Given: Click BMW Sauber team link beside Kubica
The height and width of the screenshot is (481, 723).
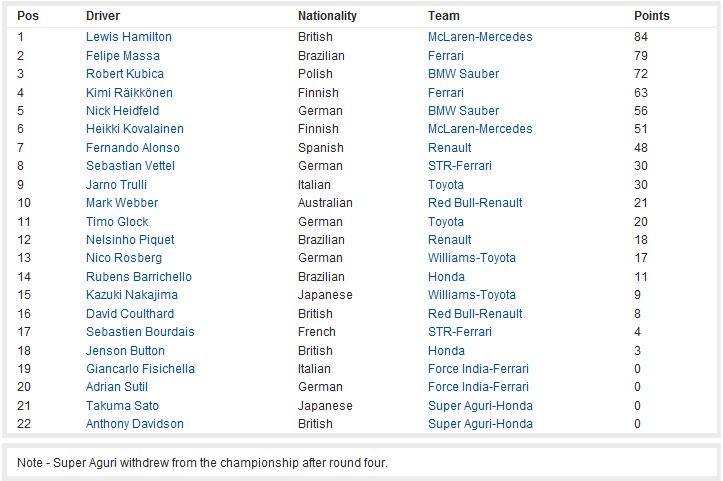Looking at the screenshot, I should (x=463, y=74).
